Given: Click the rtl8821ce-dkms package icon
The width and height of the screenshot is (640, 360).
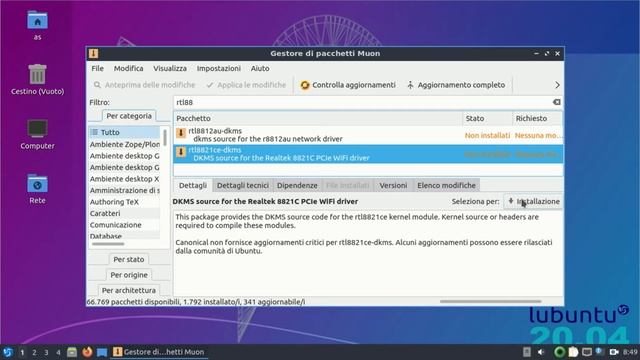Looking at the screenshot, I should [180, 152].
